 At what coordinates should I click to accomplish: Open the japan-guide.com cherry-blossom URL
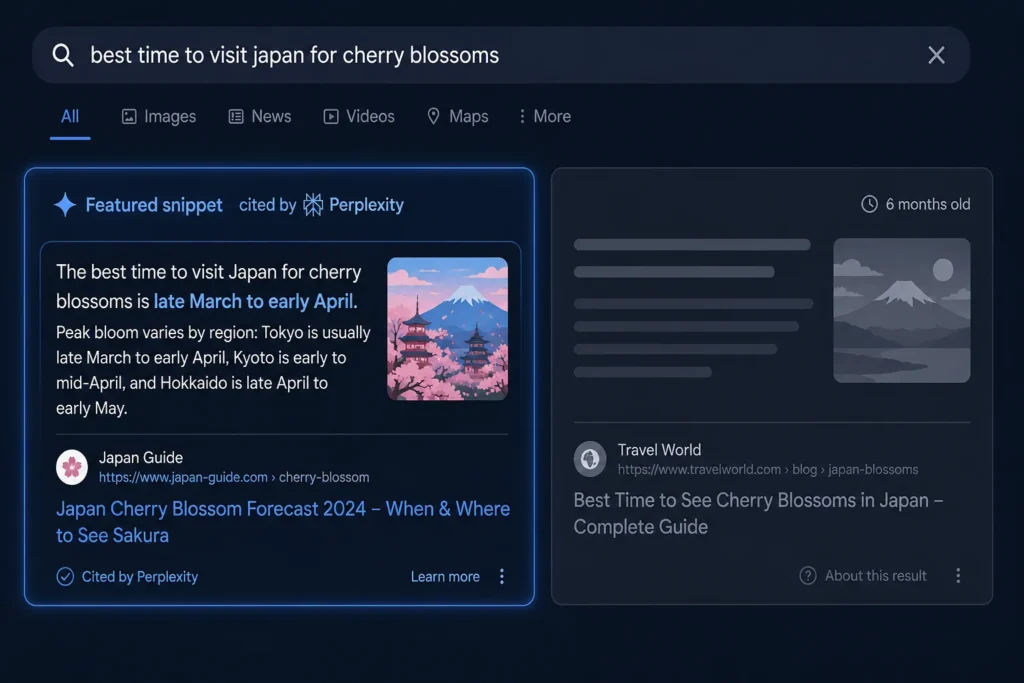point(234,477)
